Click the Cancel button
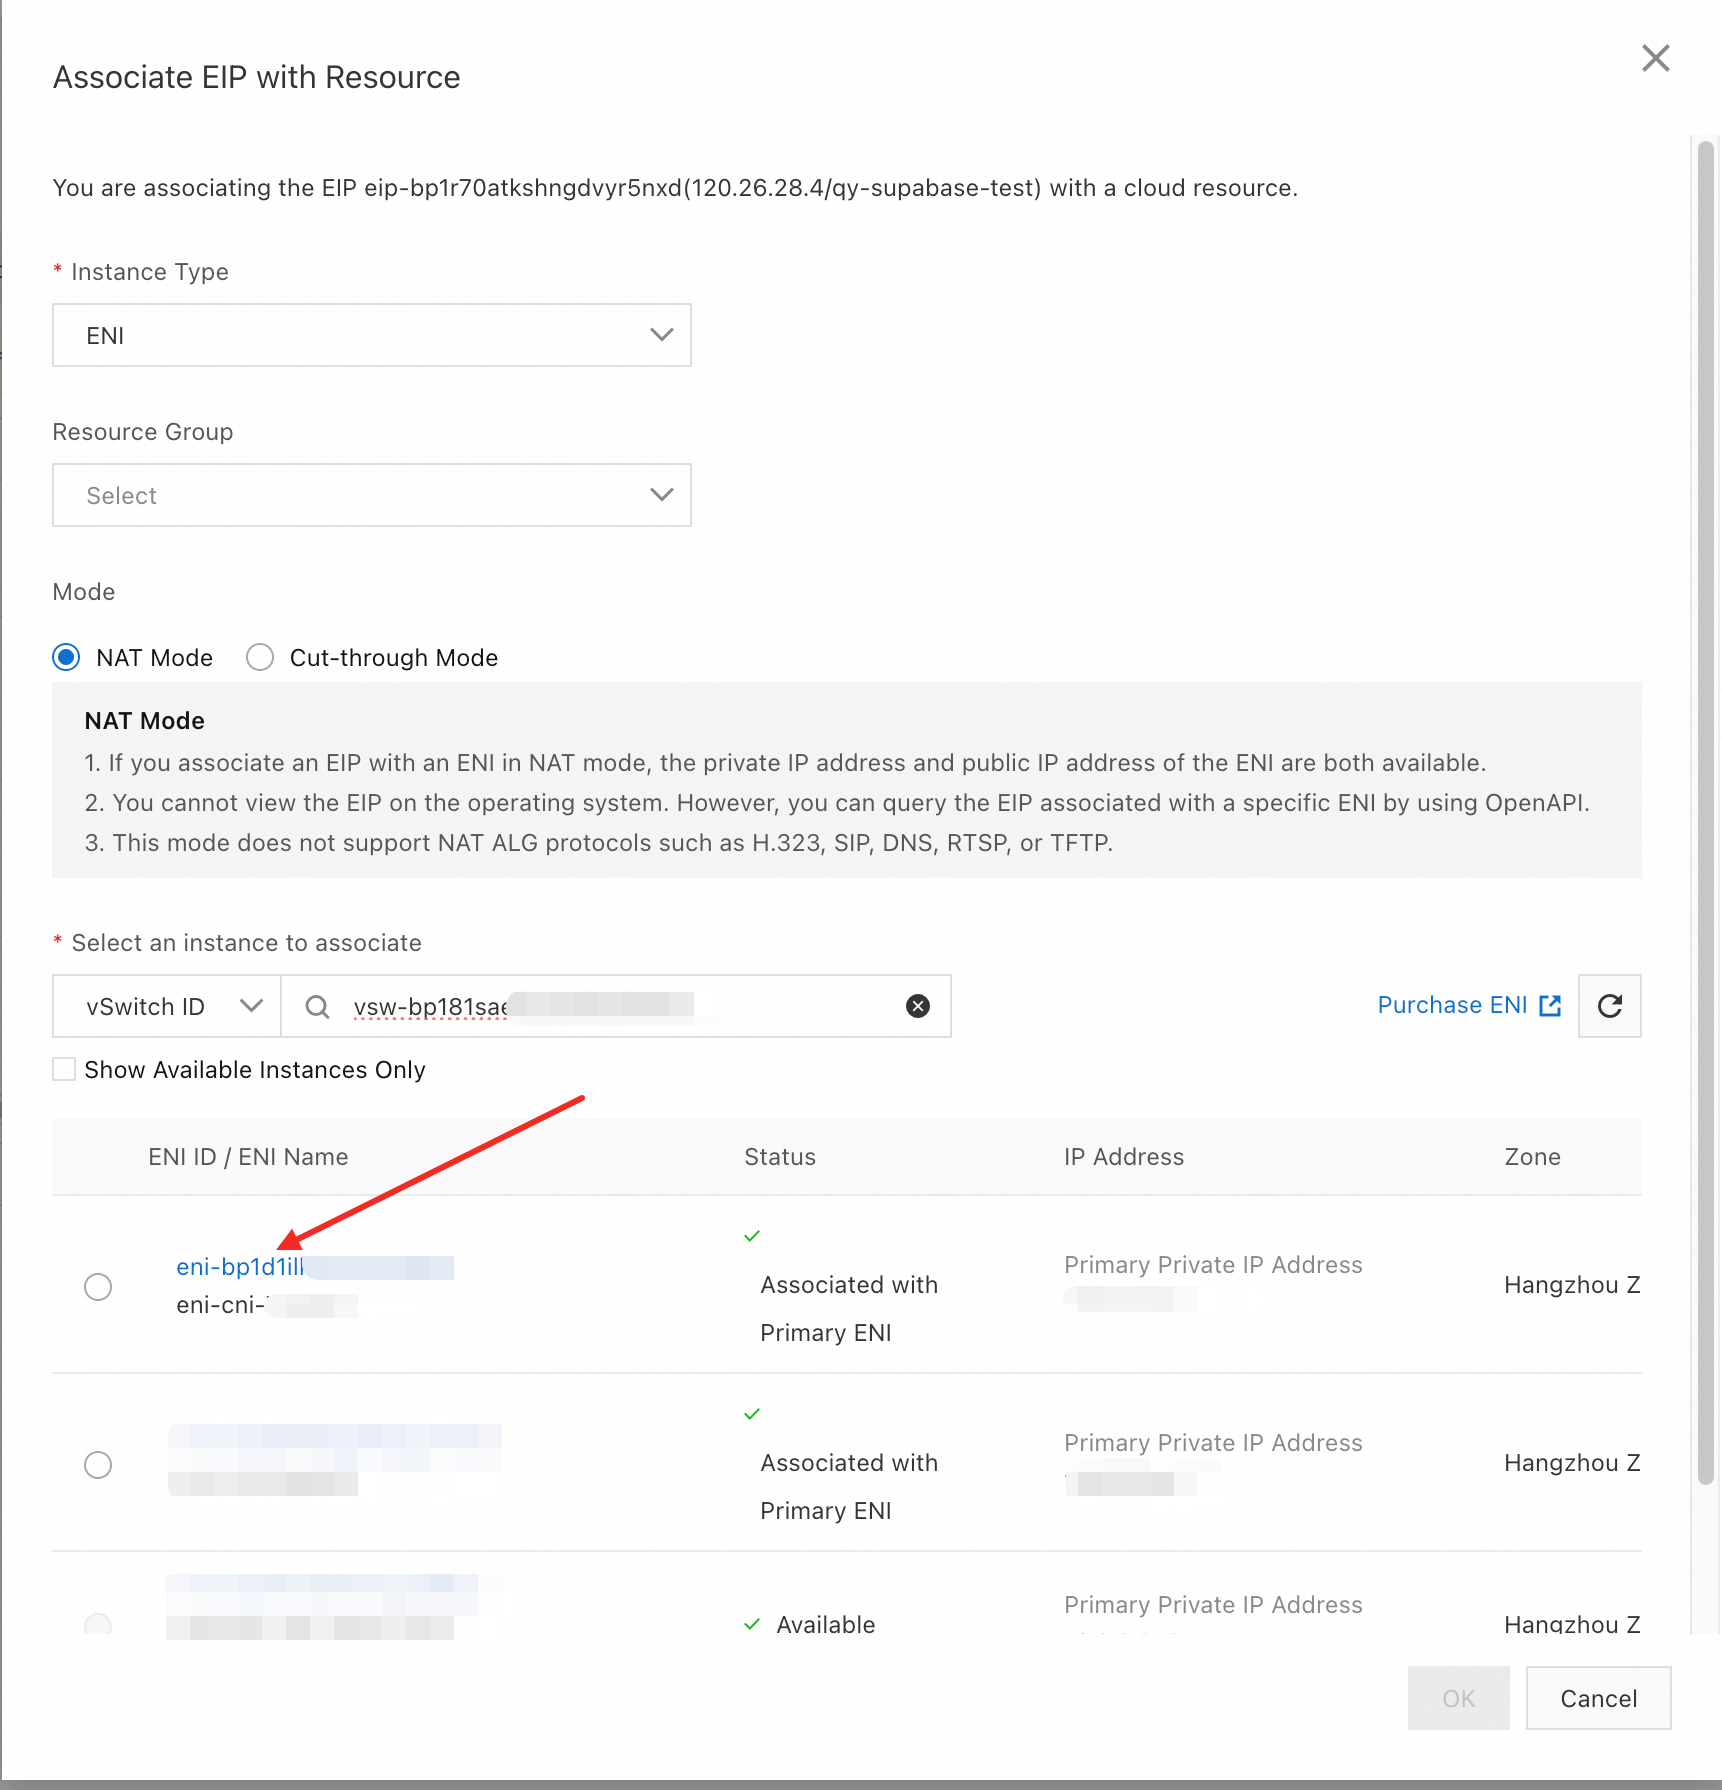The width and height of the screenshot is (1722, 1790). 1598,1698
